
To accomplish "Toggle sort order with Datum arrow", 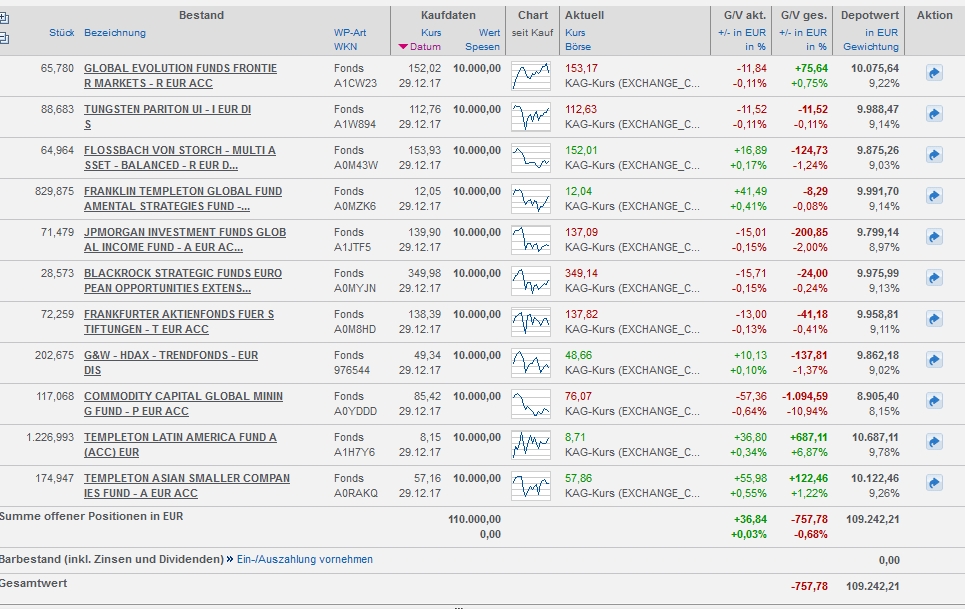I will point(403,47).
